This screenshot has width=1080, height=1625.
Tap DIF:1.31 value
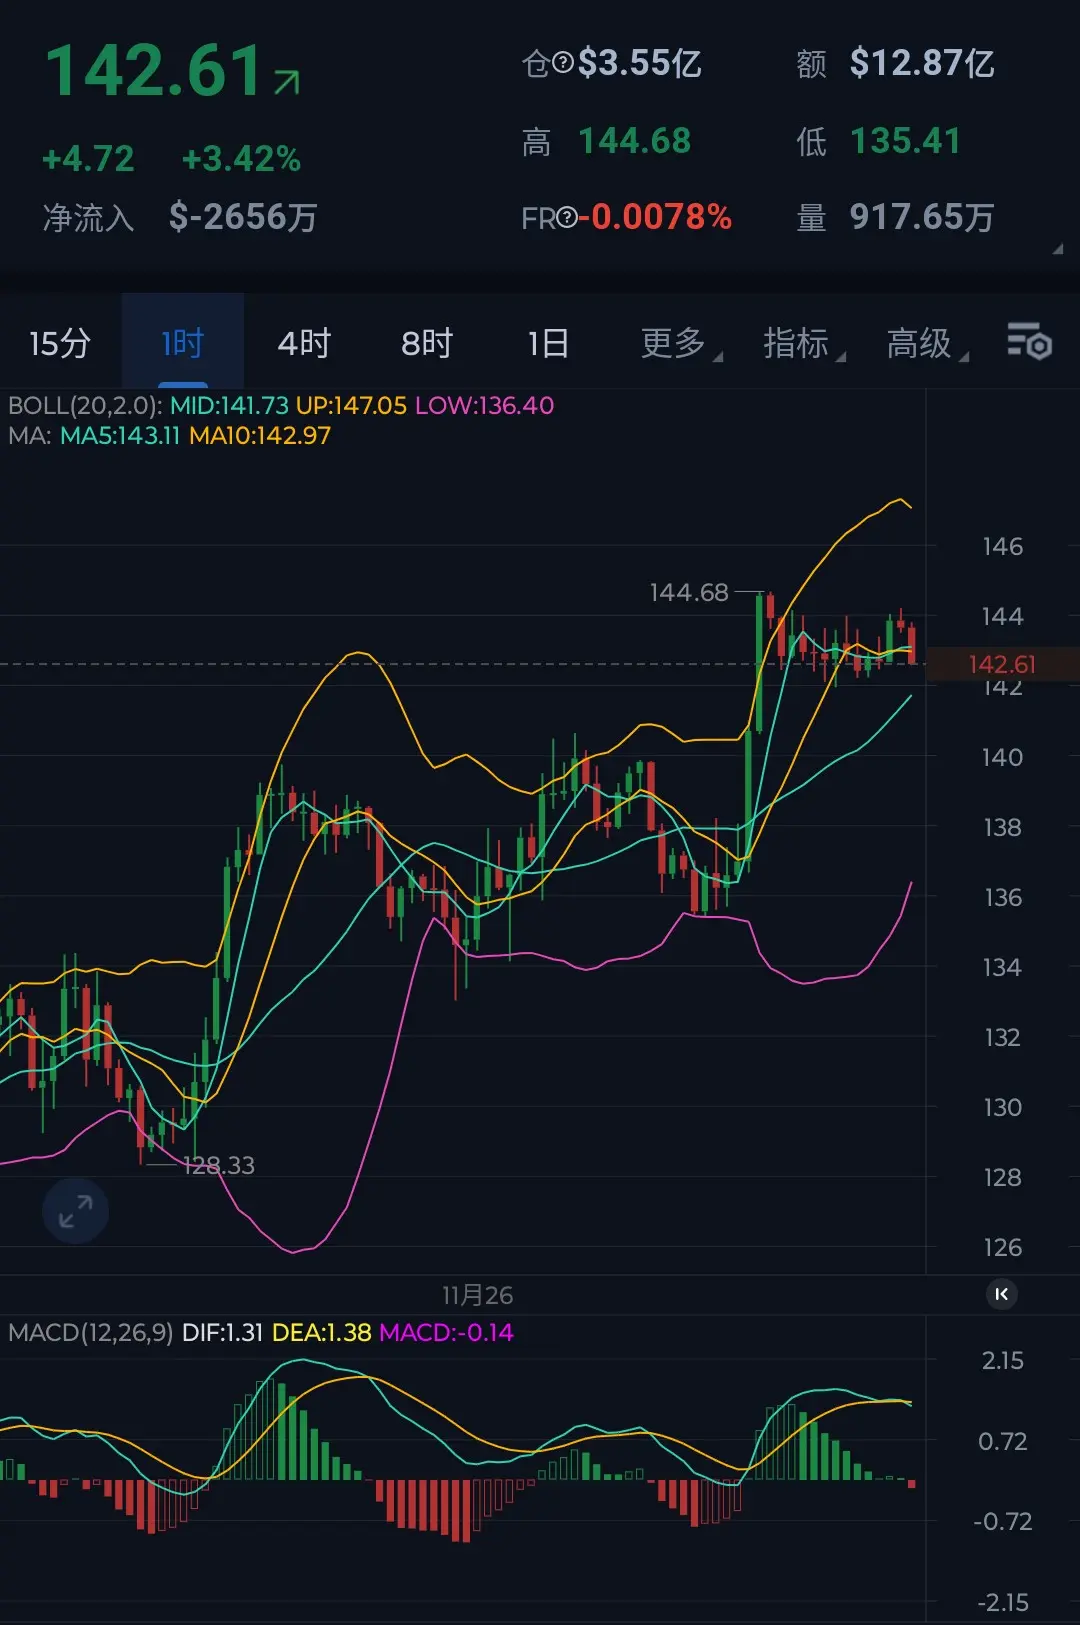pos(222,1332)
